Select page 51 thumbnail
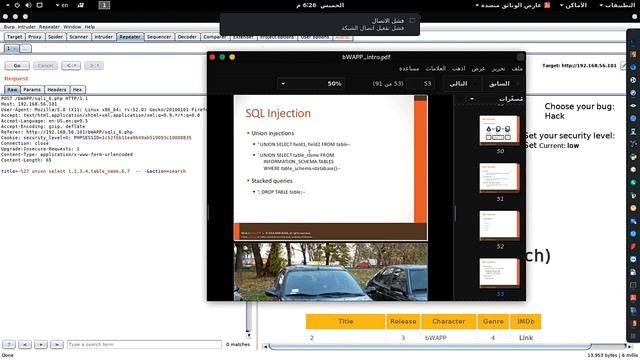This screenshot has height=360, width=640. (x=500, y=178)
